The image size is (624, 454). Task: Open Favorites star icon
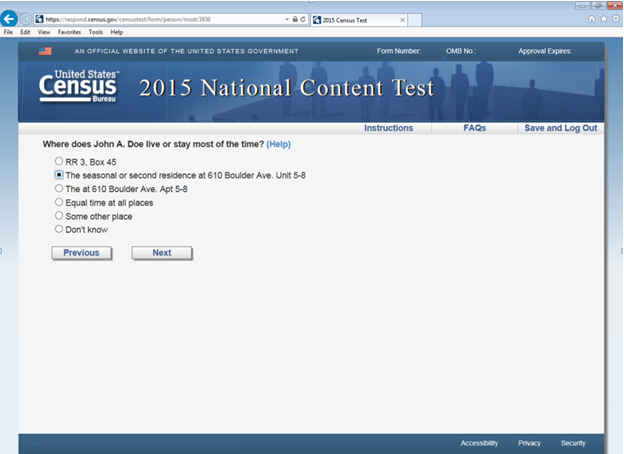coord(604,19)
